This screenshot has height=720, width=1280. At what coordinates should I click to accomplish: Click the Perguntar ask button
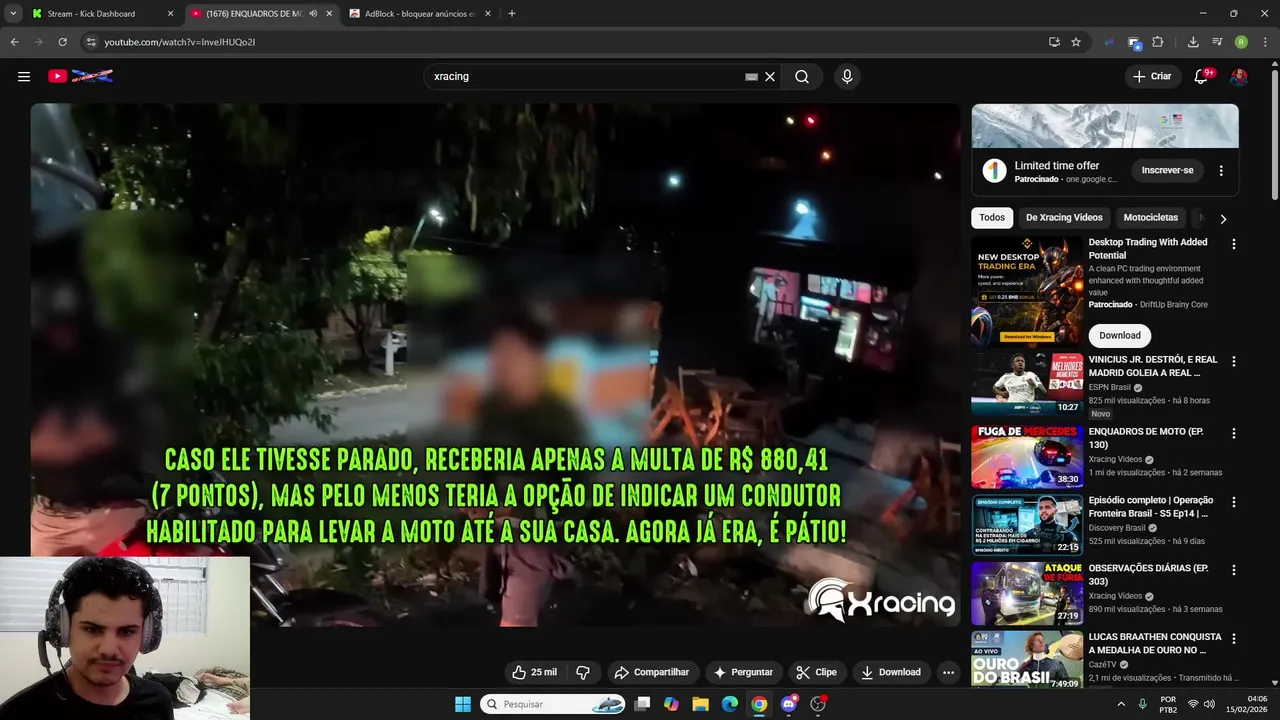pyautogui.click(x=743, y=672)
